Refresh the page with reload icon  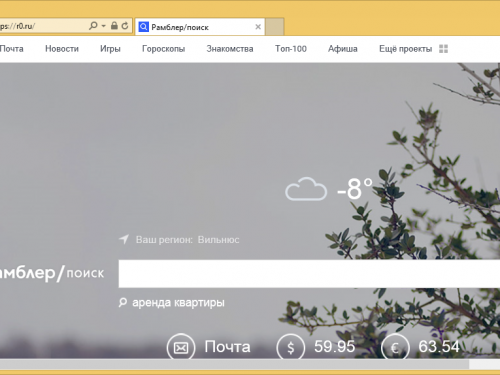point(125,26)
